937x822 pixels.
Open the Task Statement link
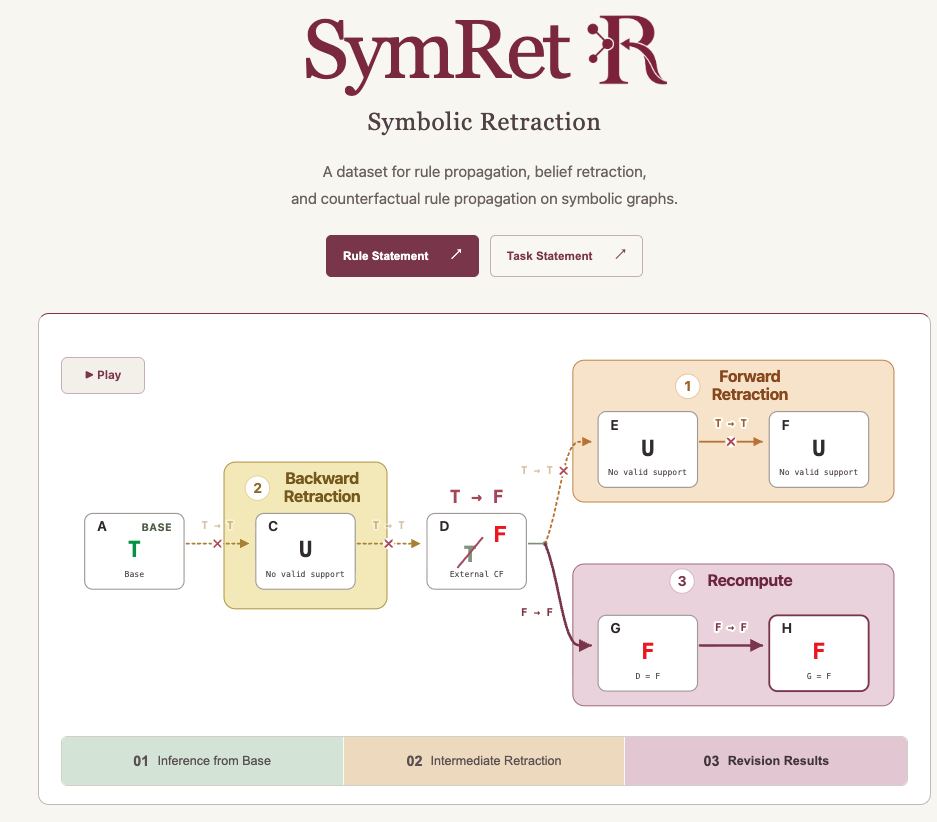pos(566,256)
